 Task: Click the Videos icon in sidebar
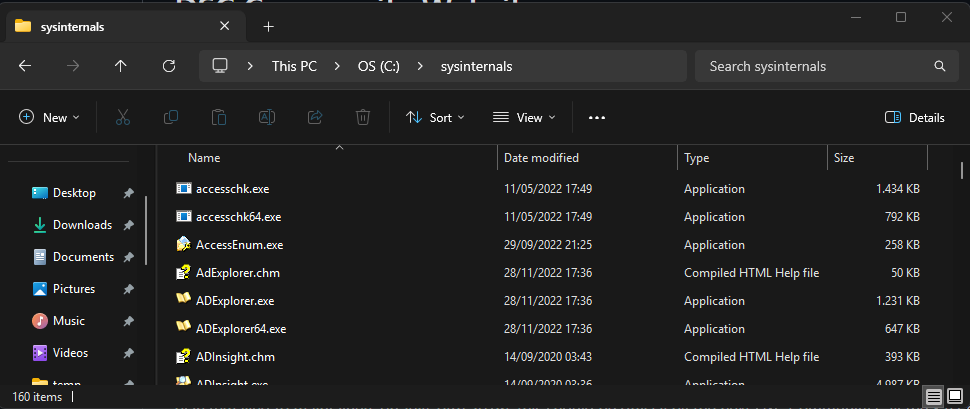pyautogui.click(x=40, y=353)
